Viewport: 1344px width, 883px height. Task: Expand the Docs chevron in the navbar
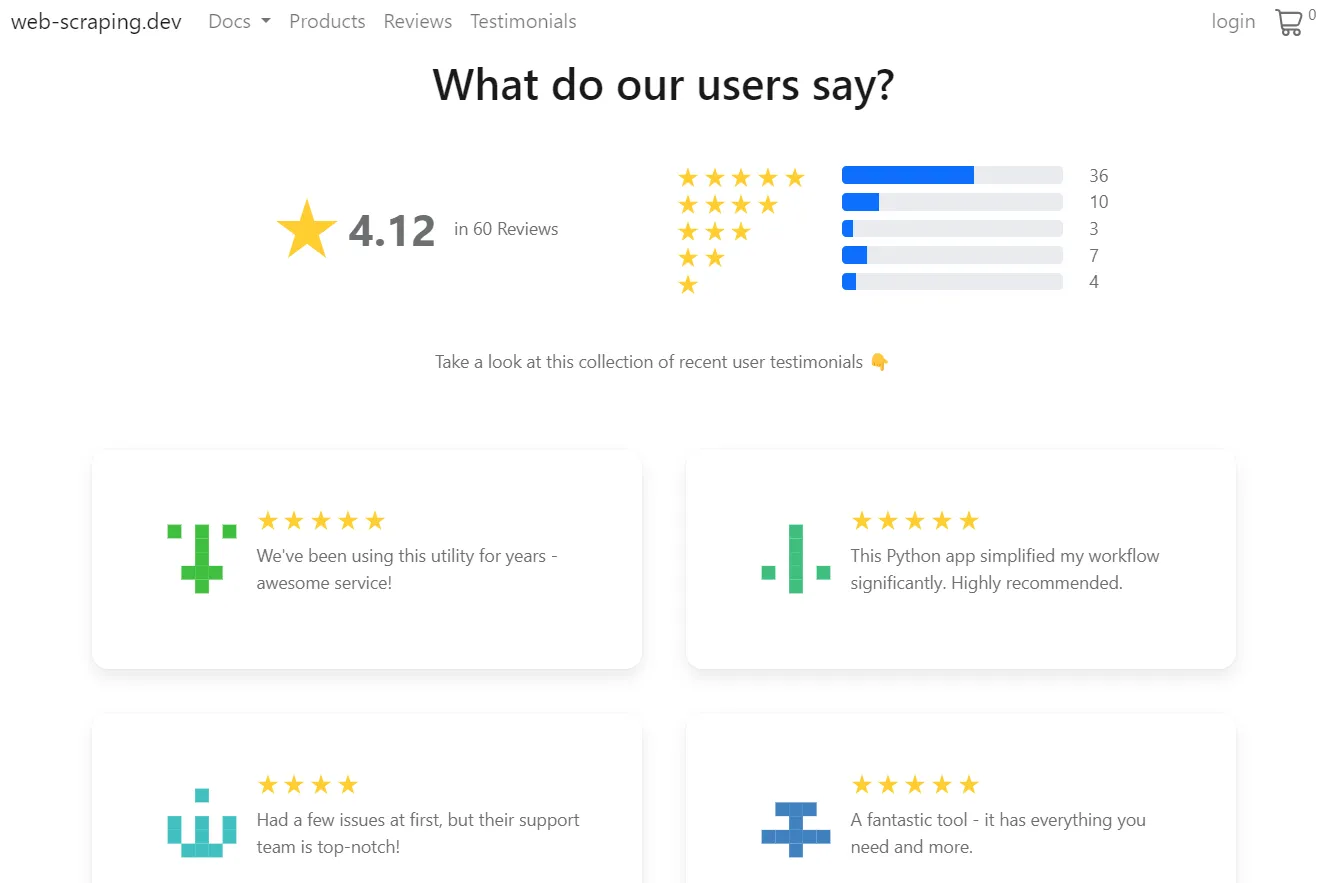[x=264, y=21]
